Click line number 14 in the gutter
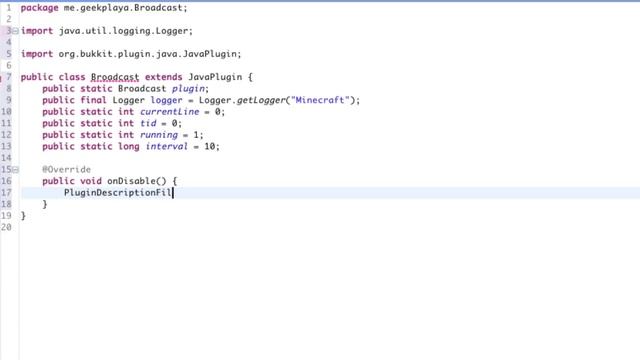 (x=6, y=158)
